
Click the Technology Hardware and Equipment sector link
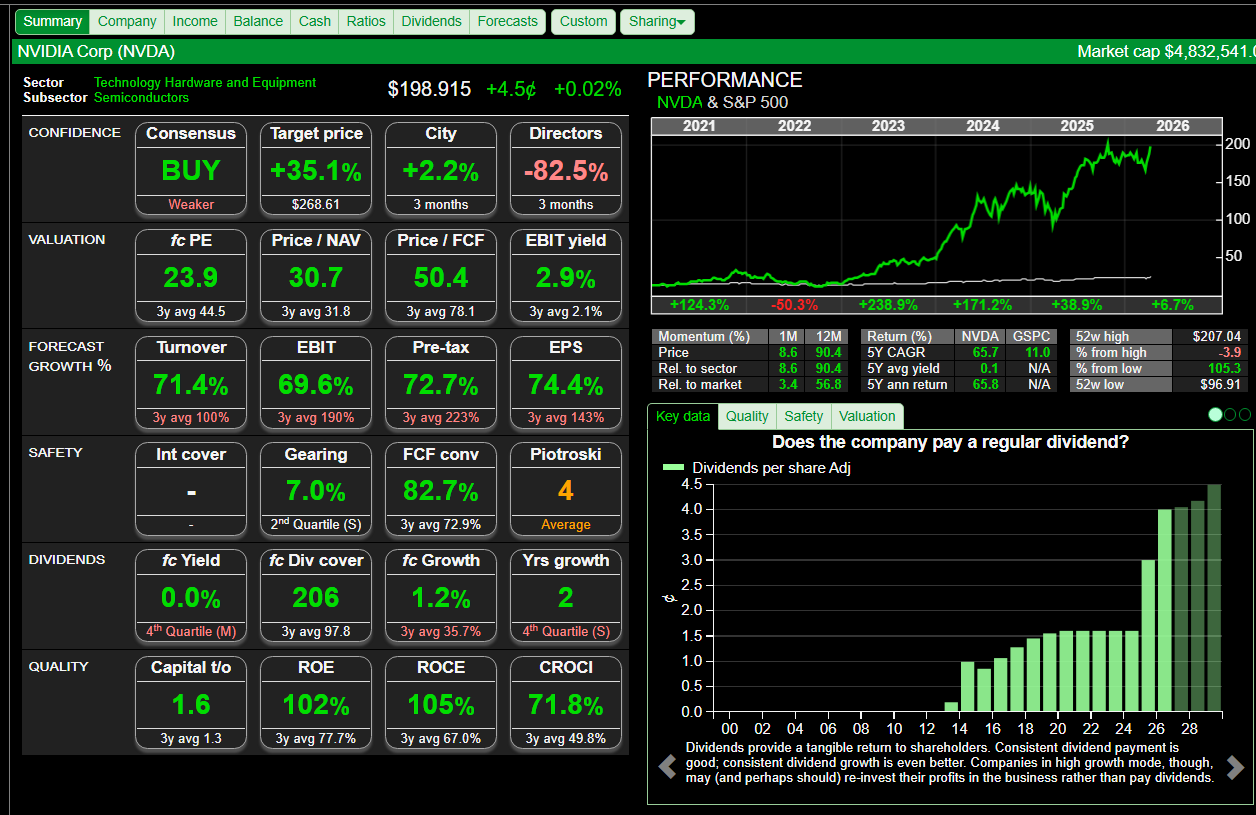point(205,83)
